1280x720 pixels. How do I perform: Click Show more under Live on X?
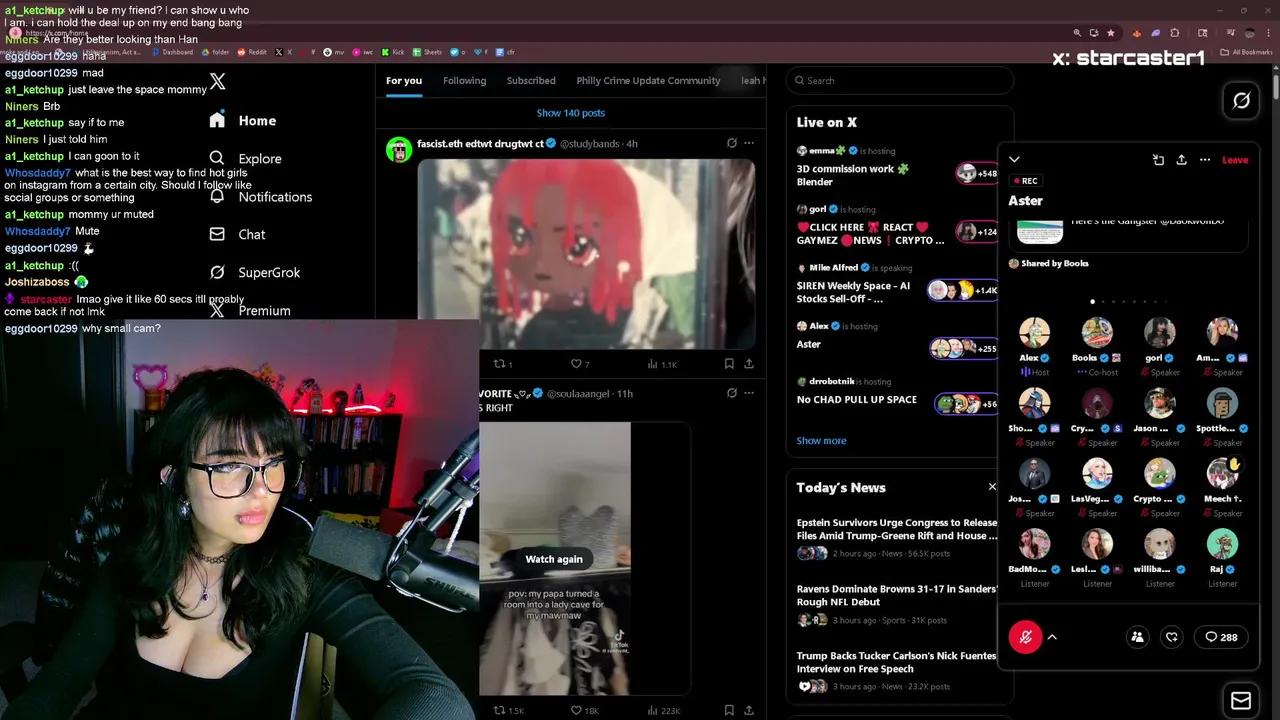point(821,441)
